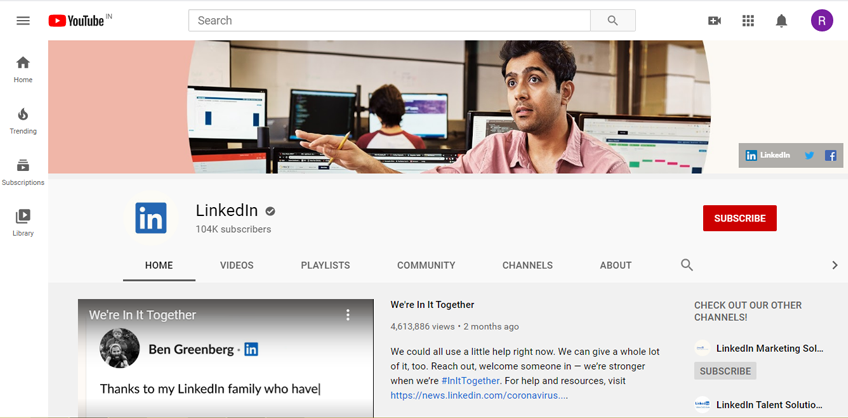
Task: Select the HOME channel tab
Action: [x=159, y=266]
